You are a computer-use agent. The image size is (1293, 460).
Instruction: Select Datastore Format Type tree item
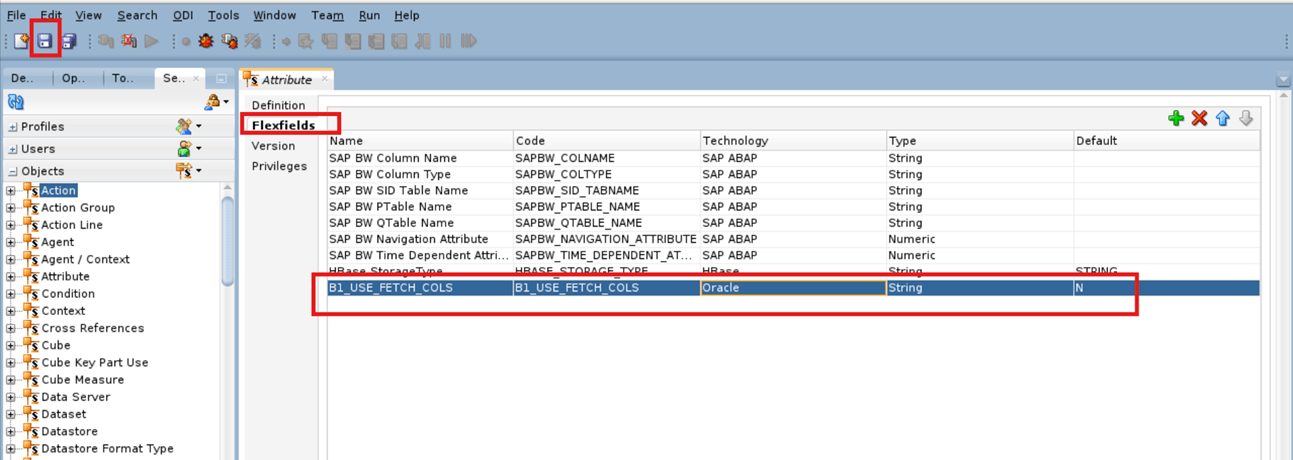coord(107,449)
